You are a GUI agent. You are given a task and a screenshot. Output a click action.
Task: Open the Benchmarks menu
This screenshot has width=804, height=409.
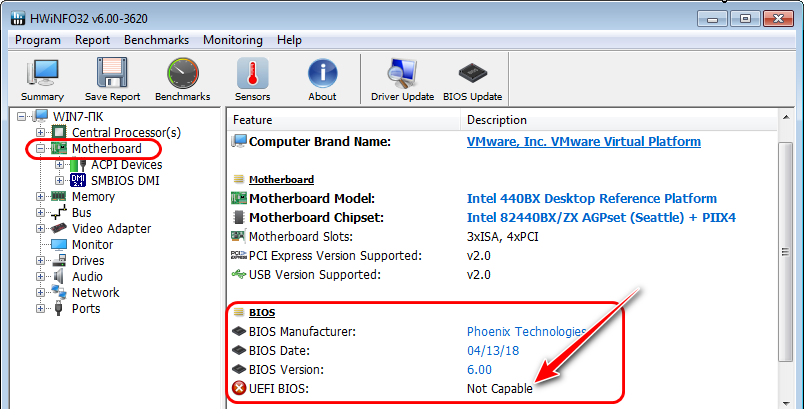[156, 40]
